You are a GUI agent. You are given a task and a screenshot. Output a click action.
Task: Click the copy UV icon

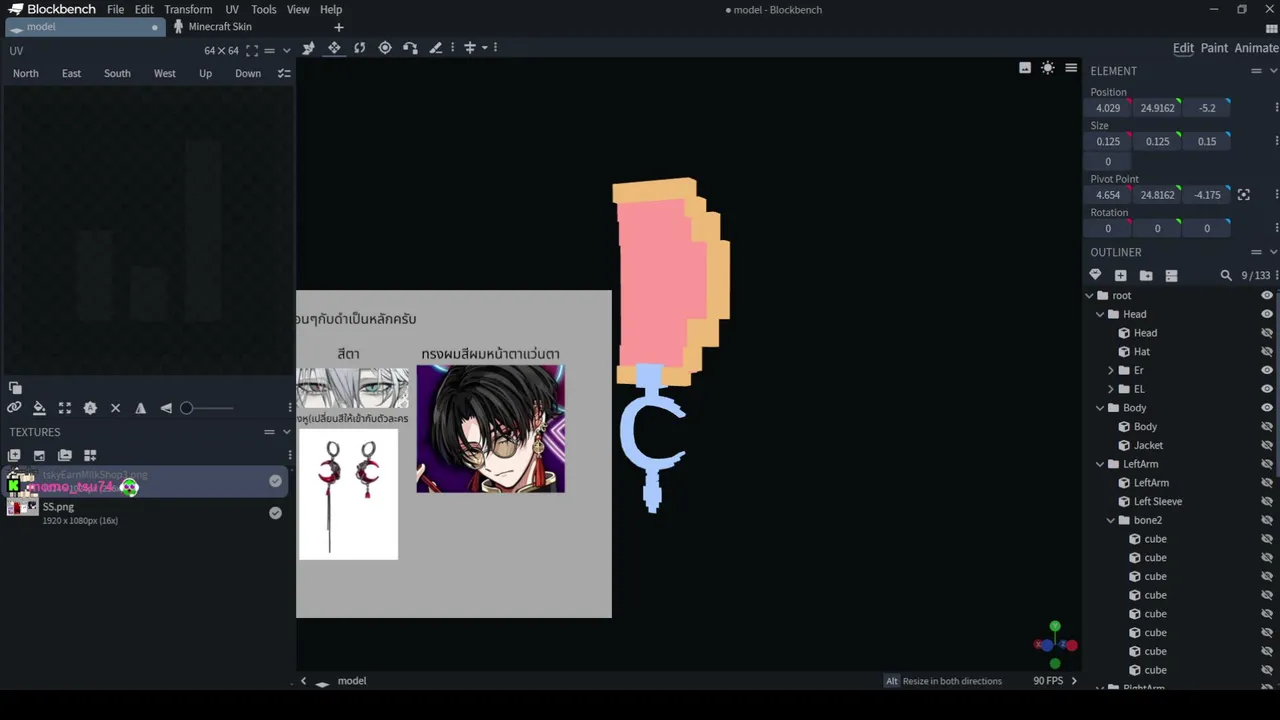point(15,388)
